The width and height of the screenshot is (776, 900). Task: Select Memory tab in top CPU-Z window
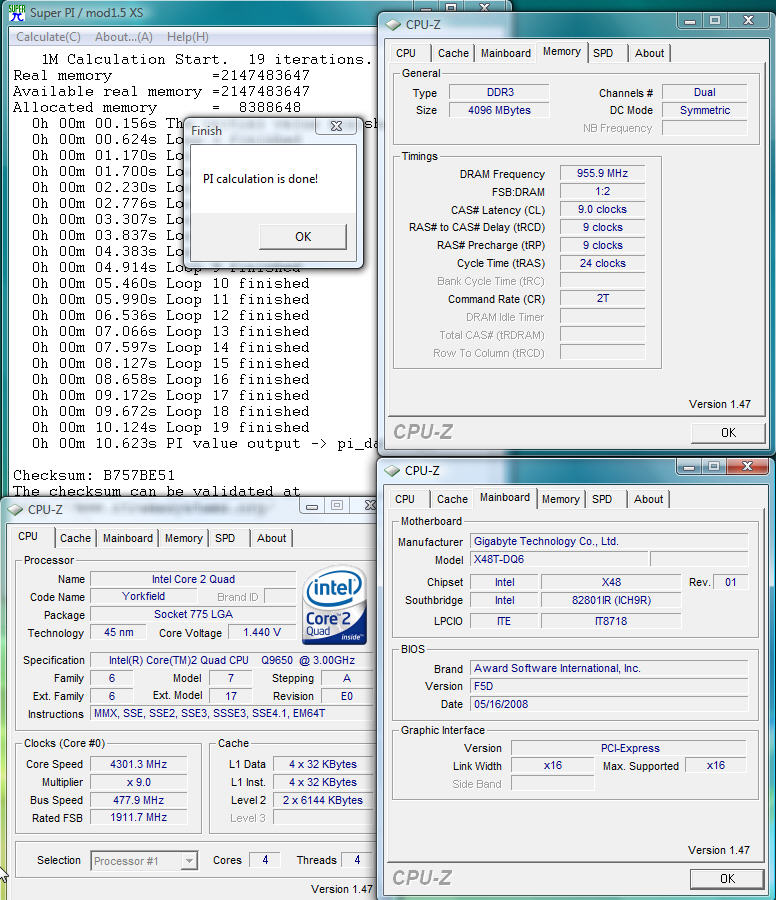tap(562, 52)
